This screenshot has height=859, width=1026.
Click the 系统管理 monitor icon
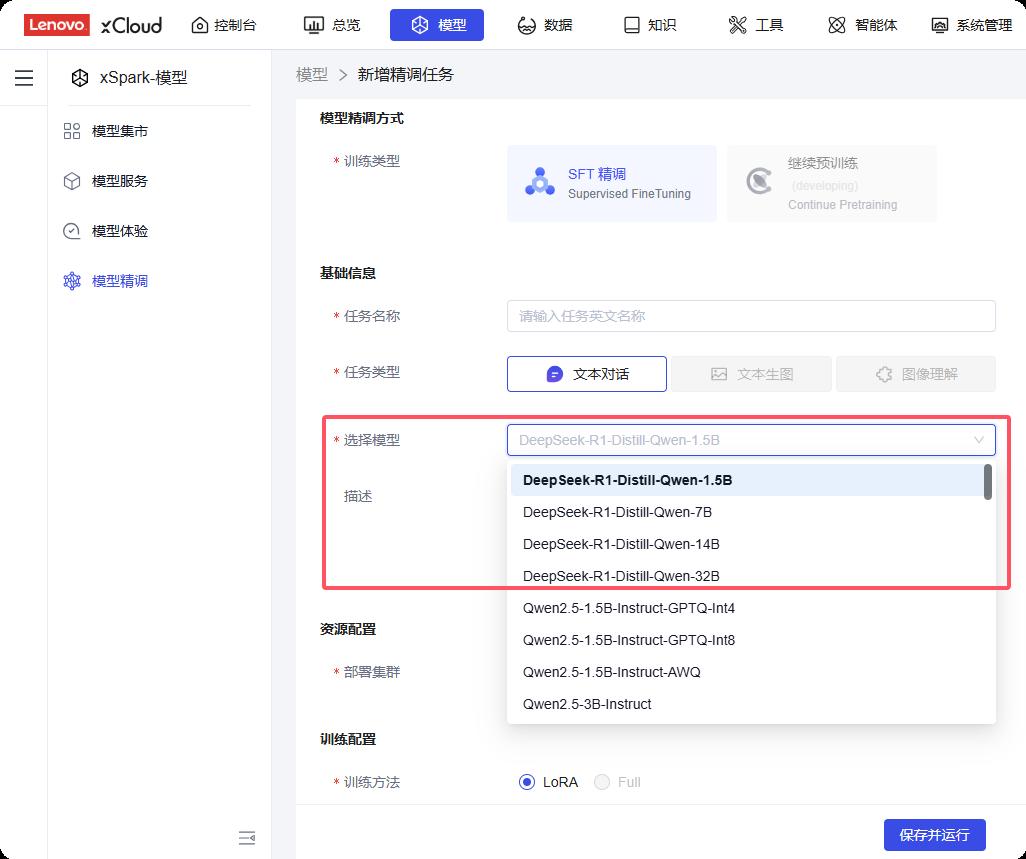point(940,26)
